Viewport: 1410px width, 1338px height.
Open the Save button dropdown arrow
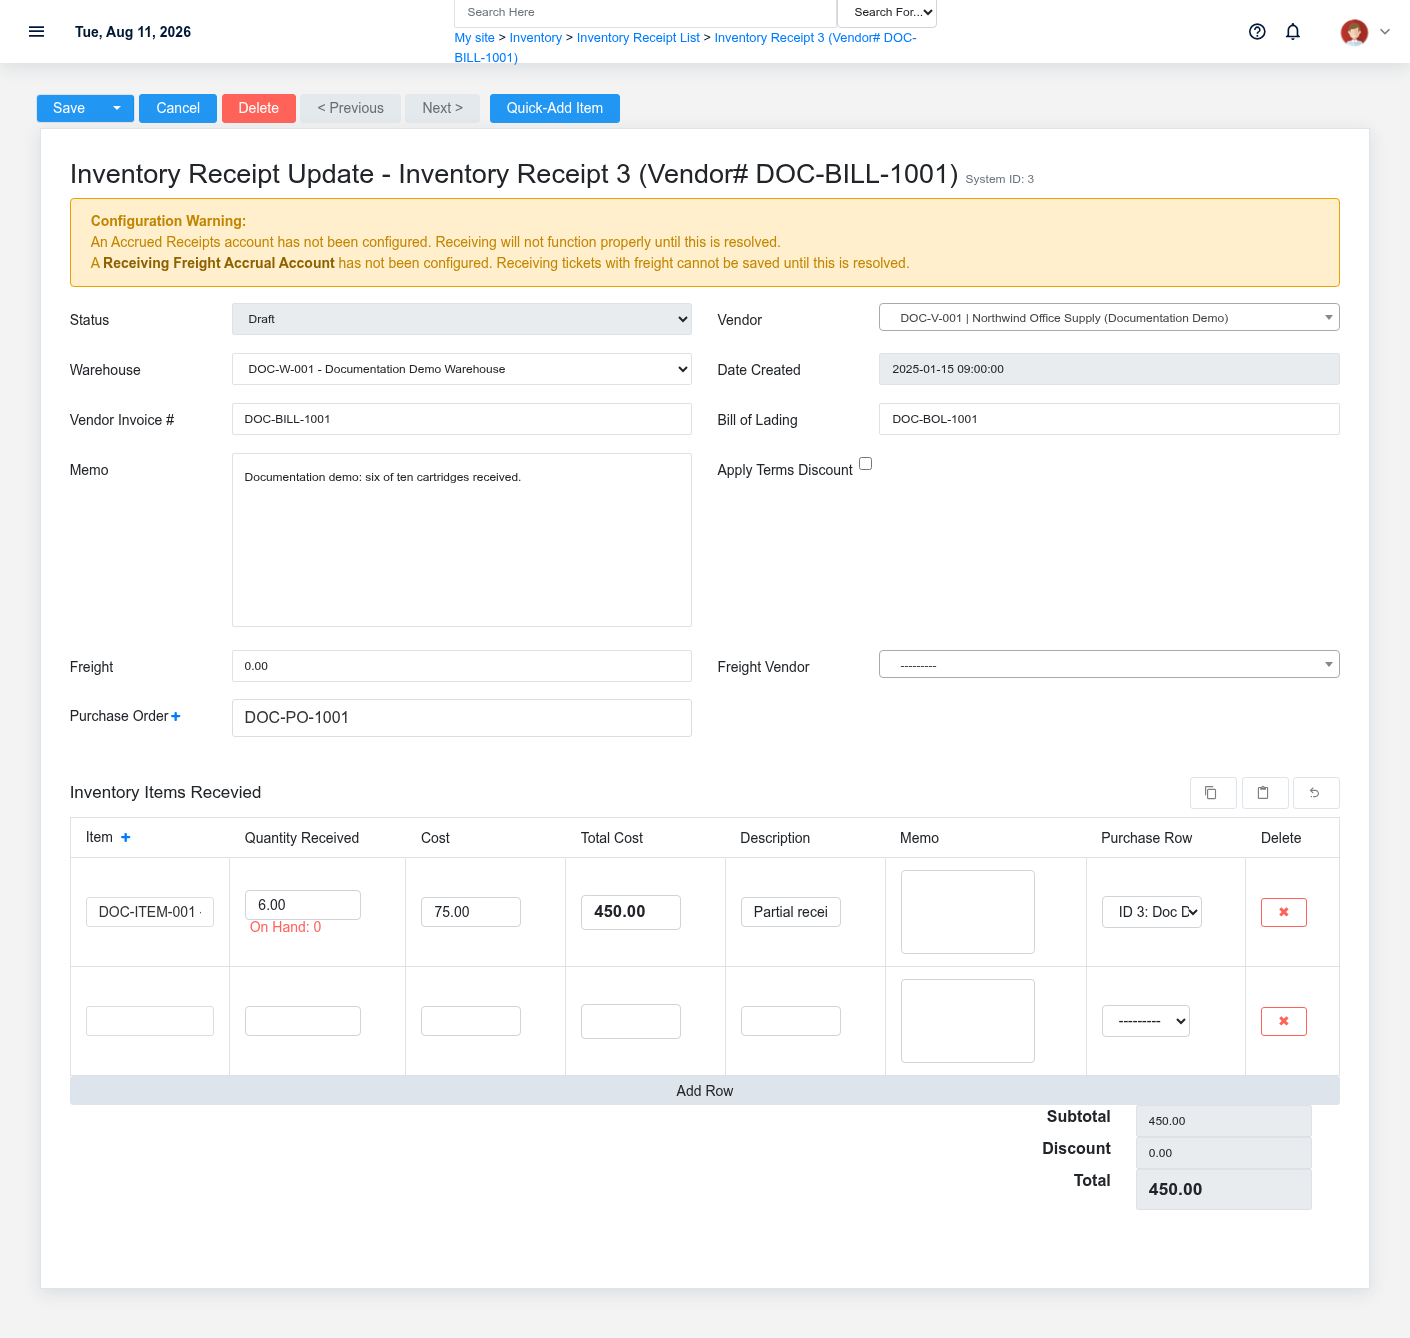[117, 108]
